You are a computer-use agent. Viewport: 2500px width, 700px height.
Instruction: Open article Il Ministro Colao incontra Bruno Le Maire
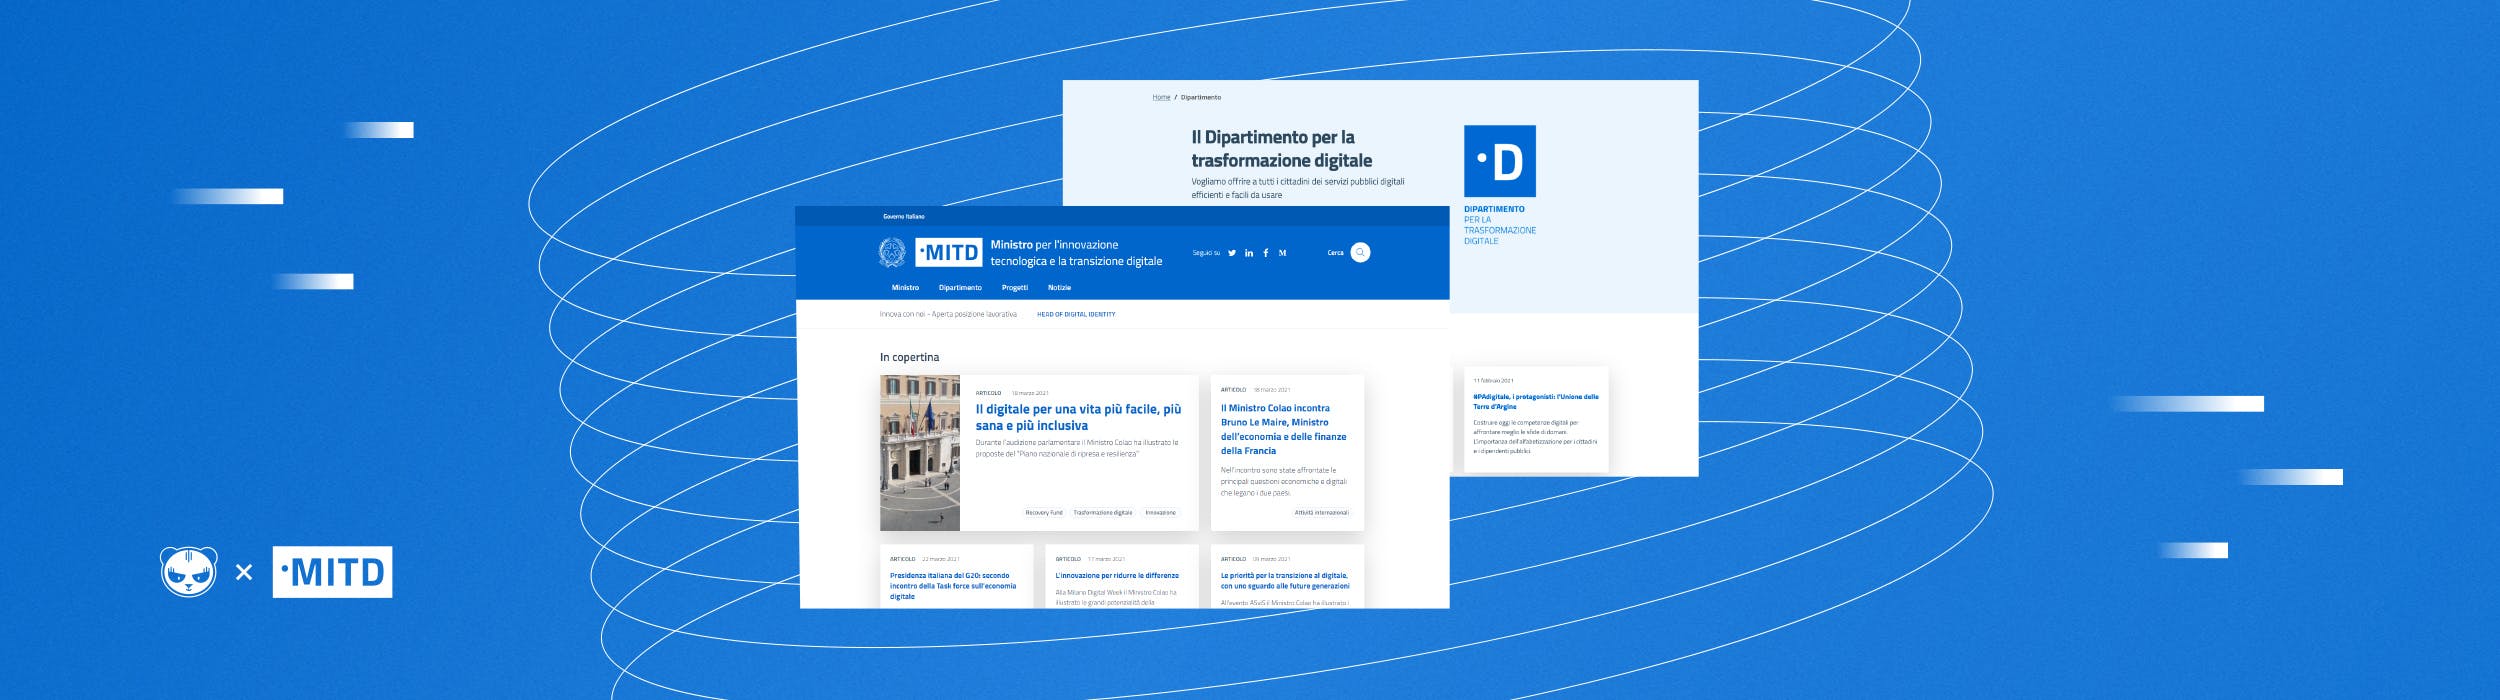(1284, 430)
